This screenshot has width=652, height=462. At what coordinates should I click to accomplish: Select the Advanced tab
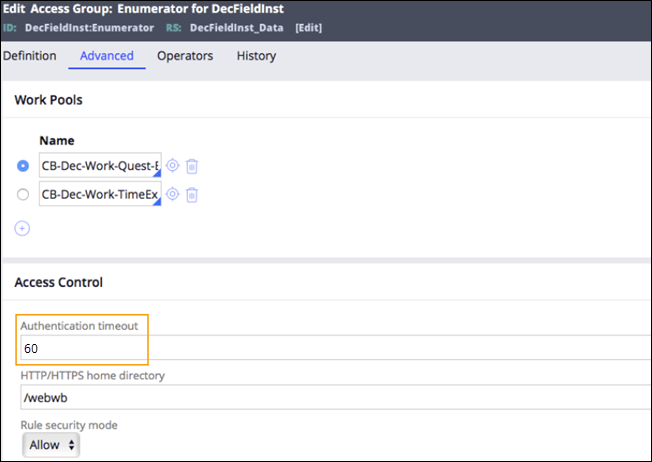click(x=107, y=56)
